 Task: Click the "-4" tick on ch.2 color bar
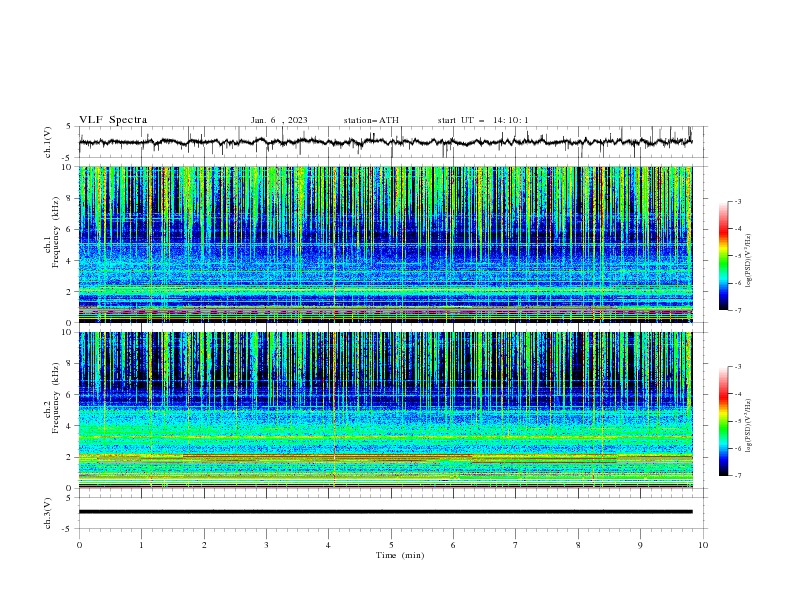click(x=737, y=394)
